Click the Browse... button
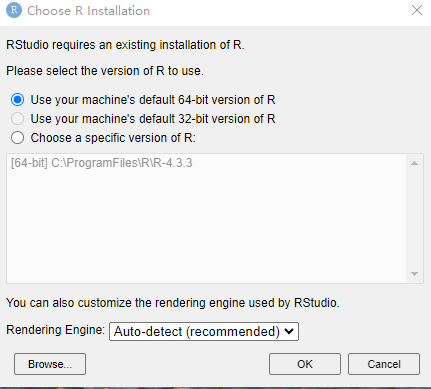 point(50,364)
